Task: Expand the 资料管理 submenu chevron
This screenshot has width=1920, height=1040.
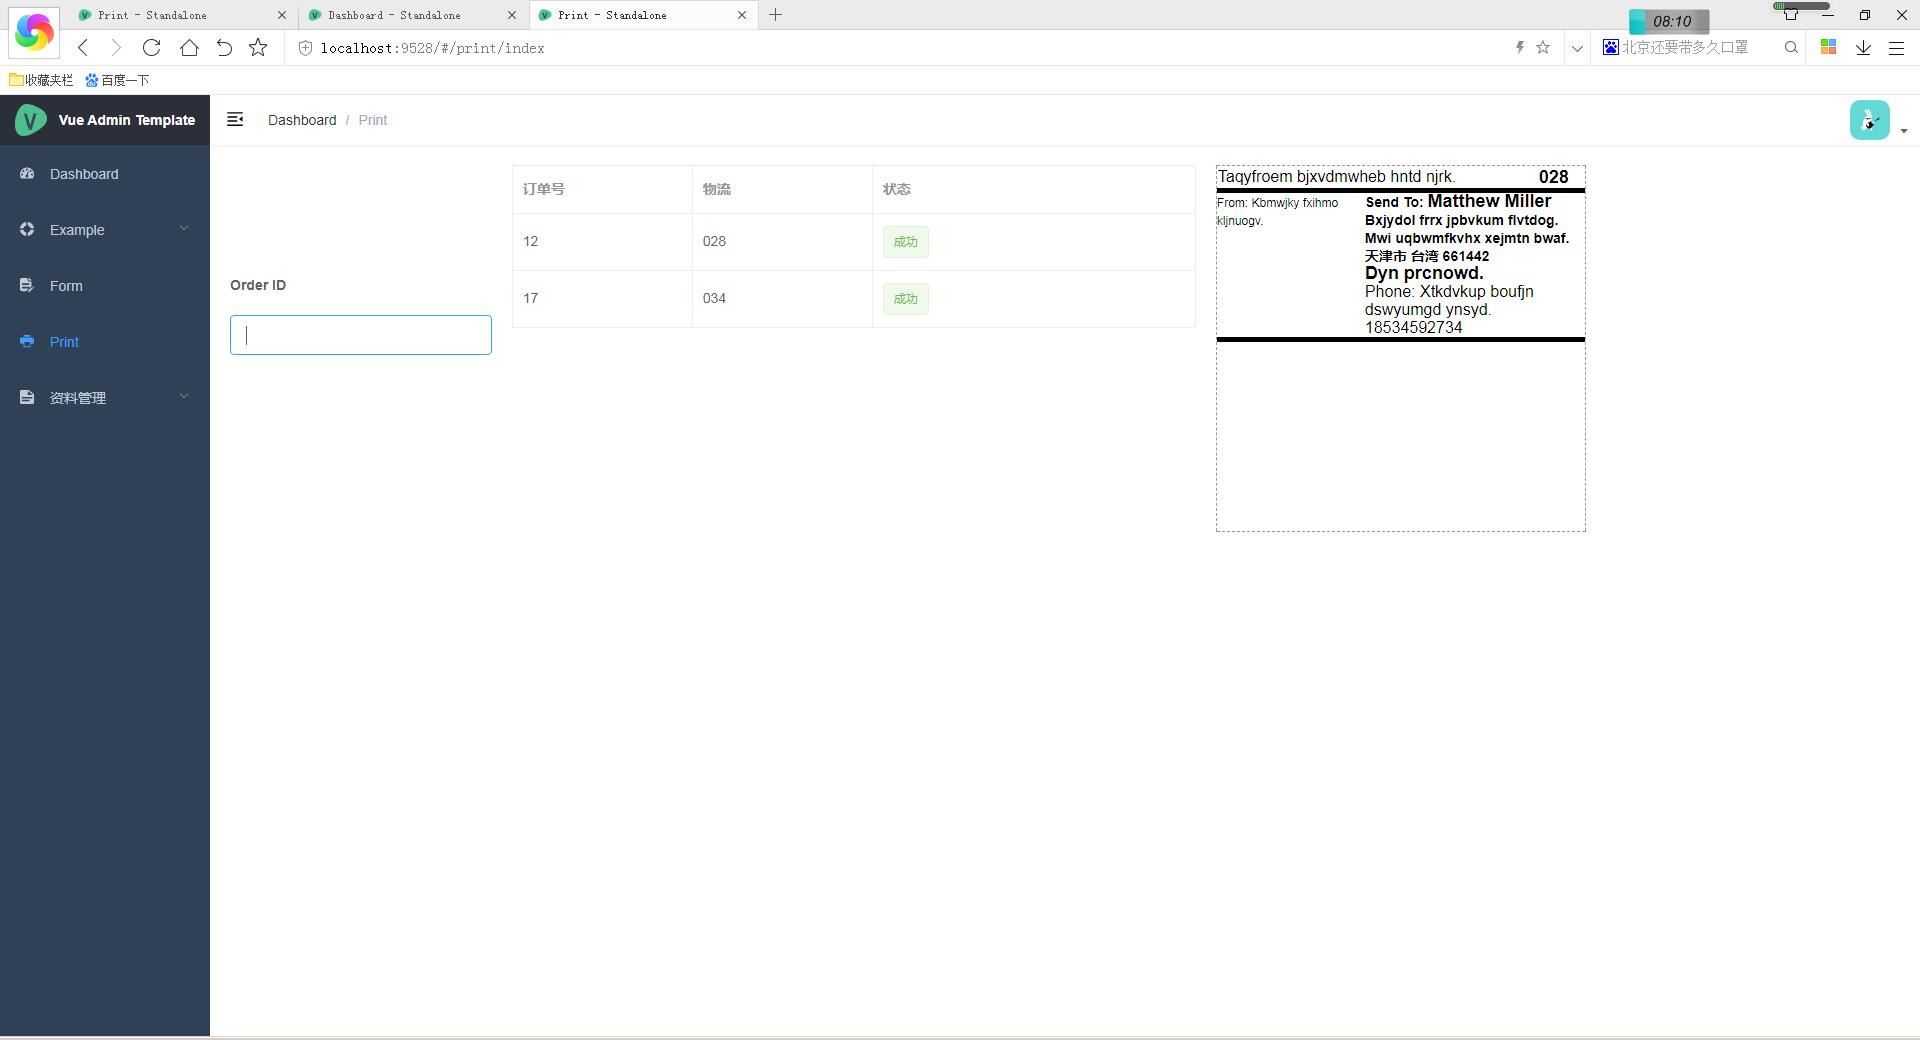Action: (x=184, y=396)
